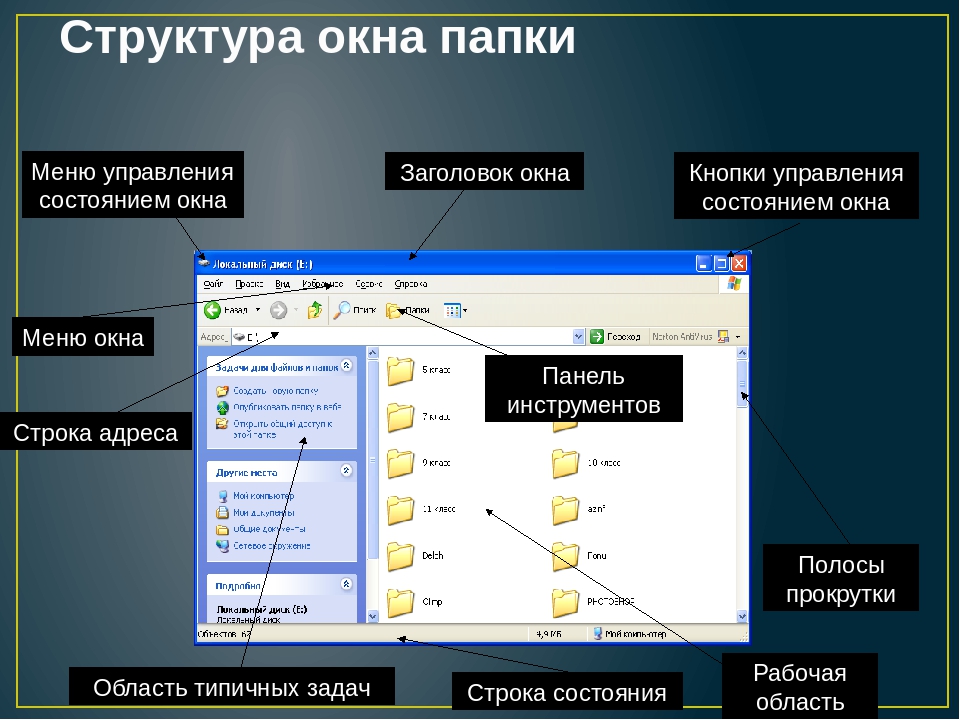Click the Мой компьютер icon in status bar
The width and height of the screenshot is (960, 720).
click(598, 634)
